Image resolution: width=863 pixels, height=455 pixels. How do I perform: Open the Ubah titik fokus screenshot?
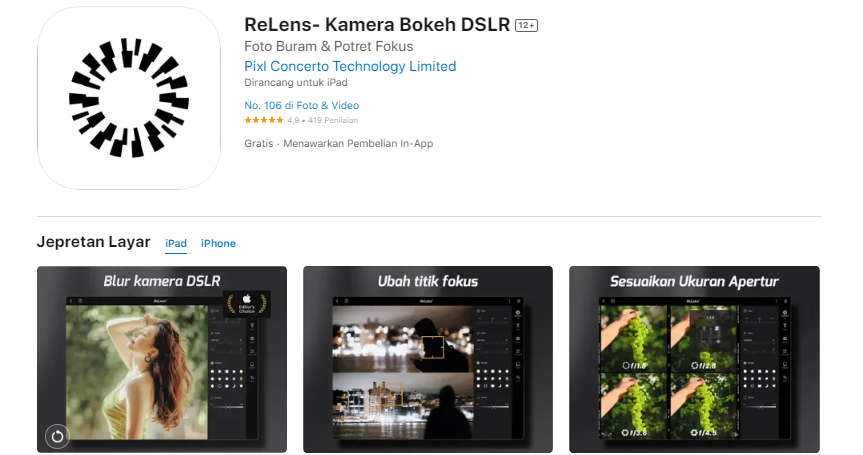(x=428, y=359)
